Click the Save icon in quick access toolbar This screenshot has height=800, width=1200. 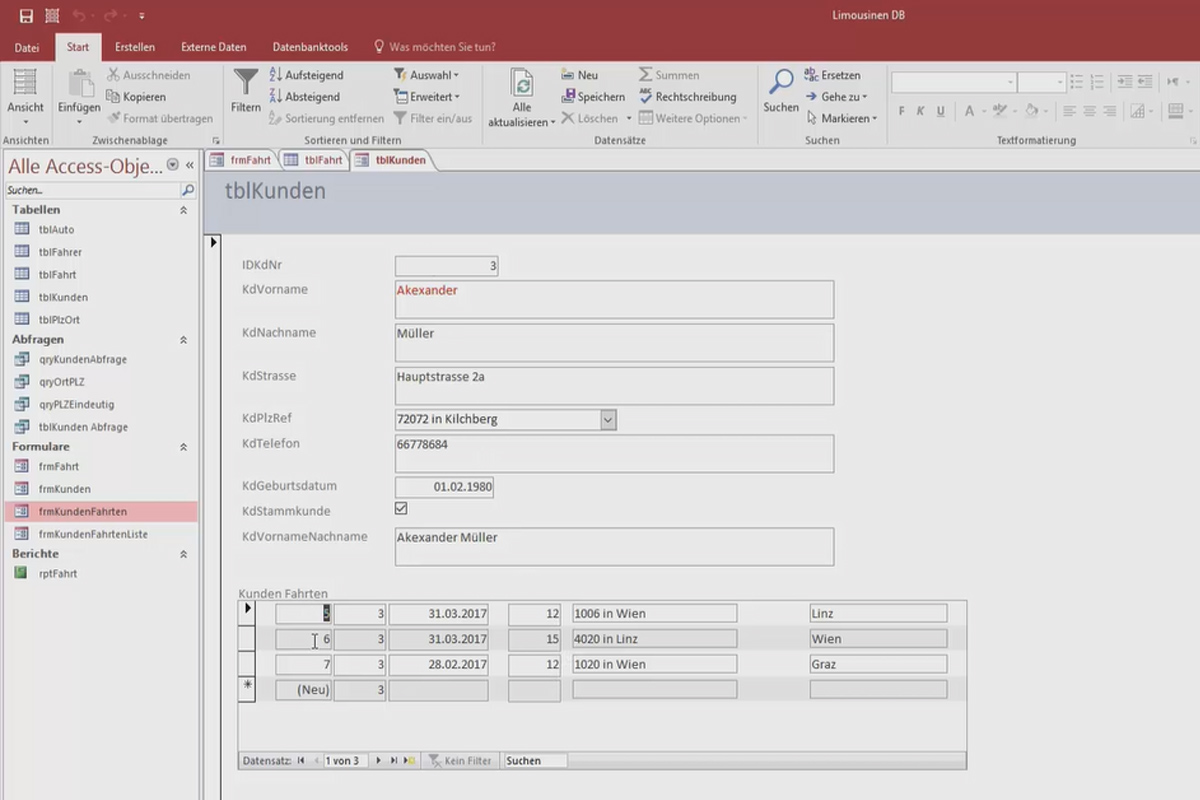pos(26,15)
